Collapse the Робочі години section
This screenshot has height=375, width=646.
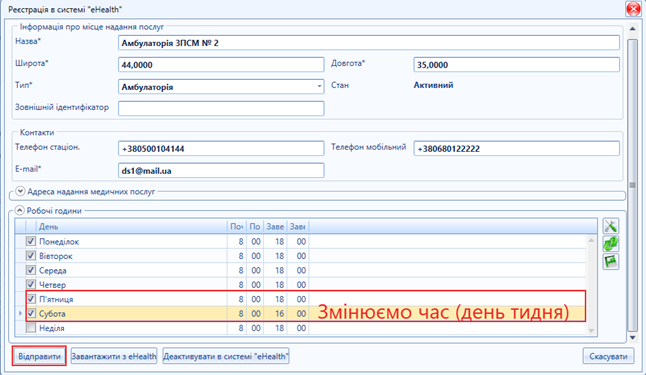click(x=19, y=210)
